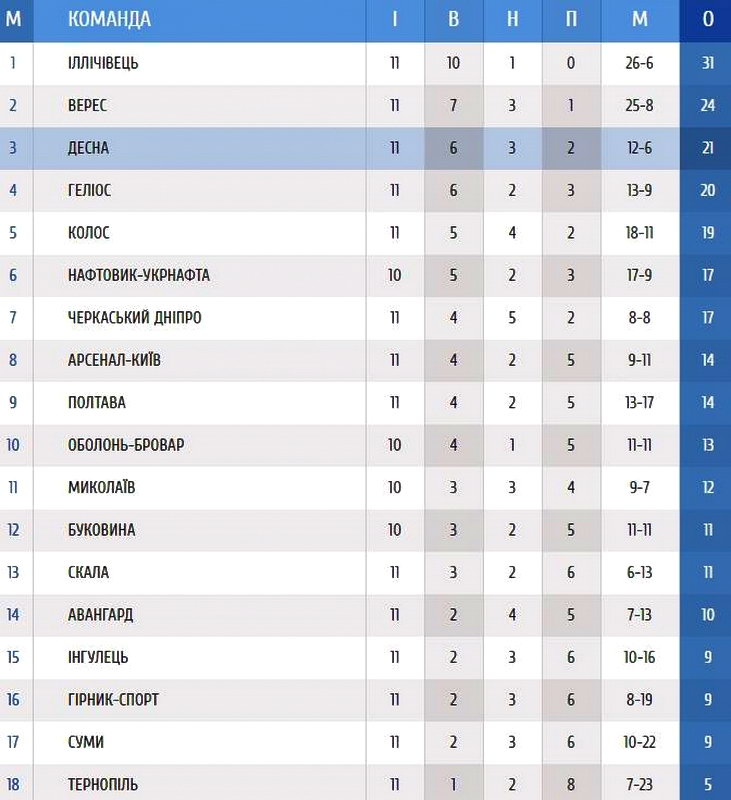This screenshot has height=800, width=731.
Task: Open the ГІРНИК-СПОРТ team entry
Action: (x=113, y=700)
